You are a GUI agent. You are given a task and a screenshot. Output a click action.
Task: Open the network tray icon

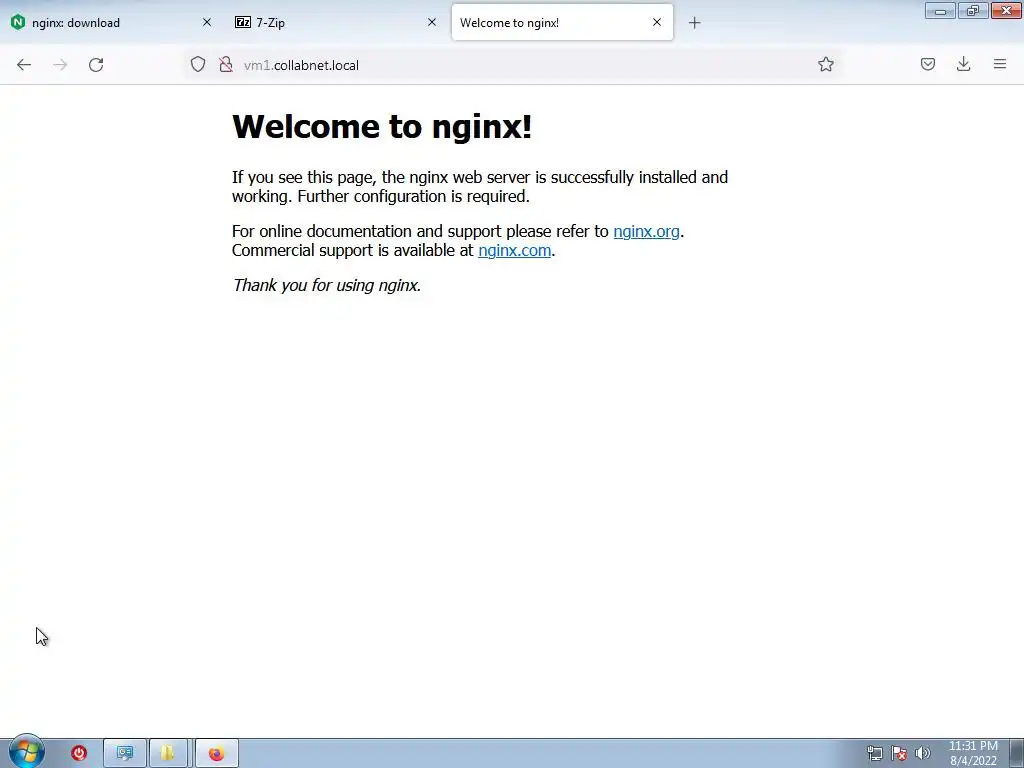click(874, 753)
